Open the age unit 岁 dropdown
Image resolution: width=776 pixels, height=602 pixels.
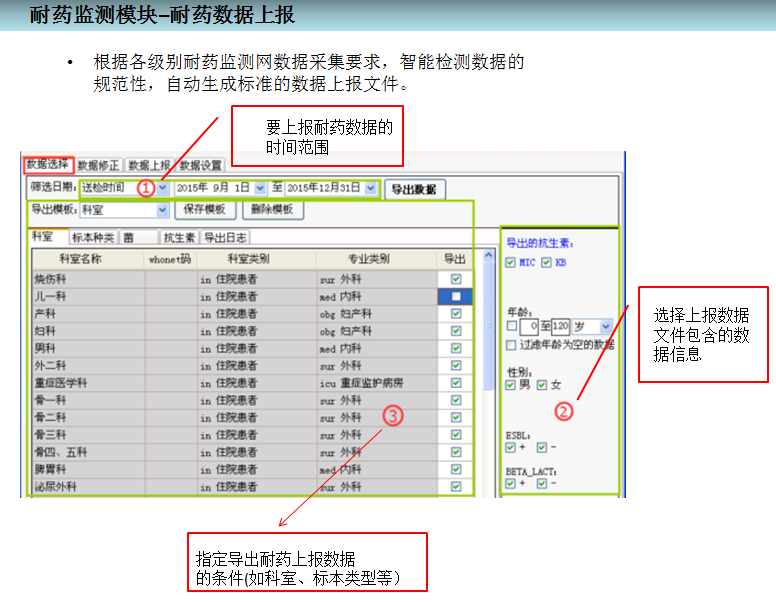coord(606,327)
